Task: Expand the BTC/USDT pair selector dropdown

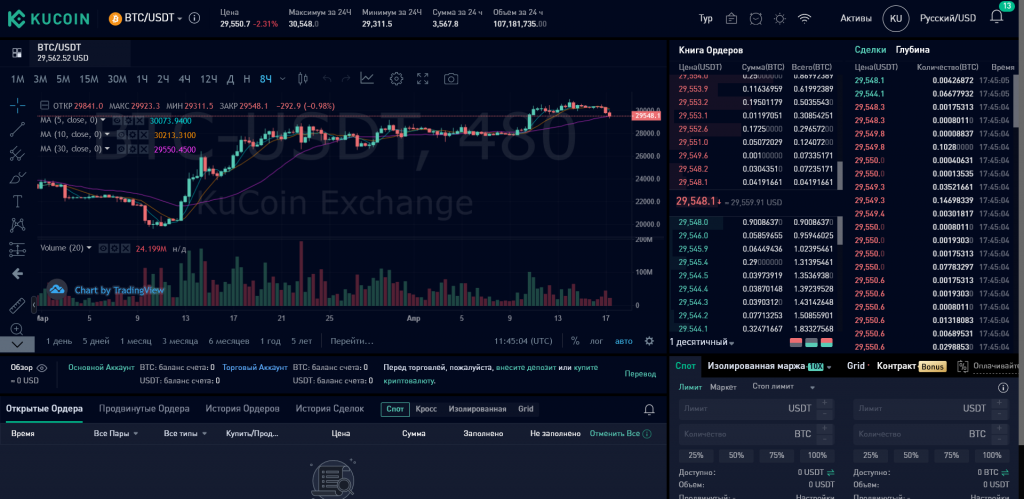Action: (x=180, y=19)
